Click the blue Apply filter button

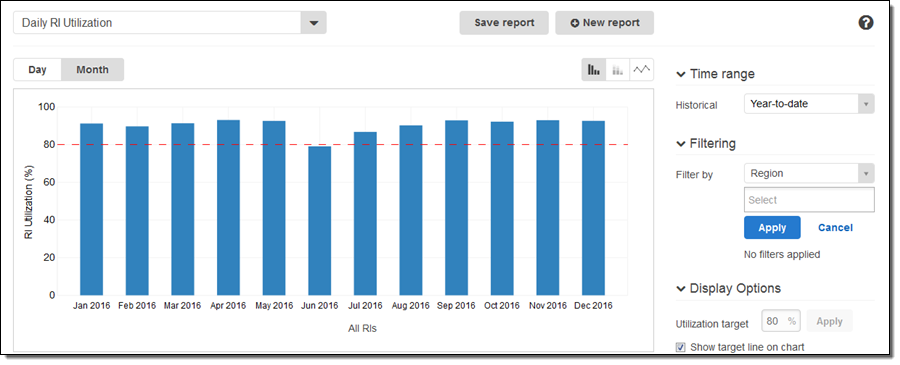(x=772, y=227)
